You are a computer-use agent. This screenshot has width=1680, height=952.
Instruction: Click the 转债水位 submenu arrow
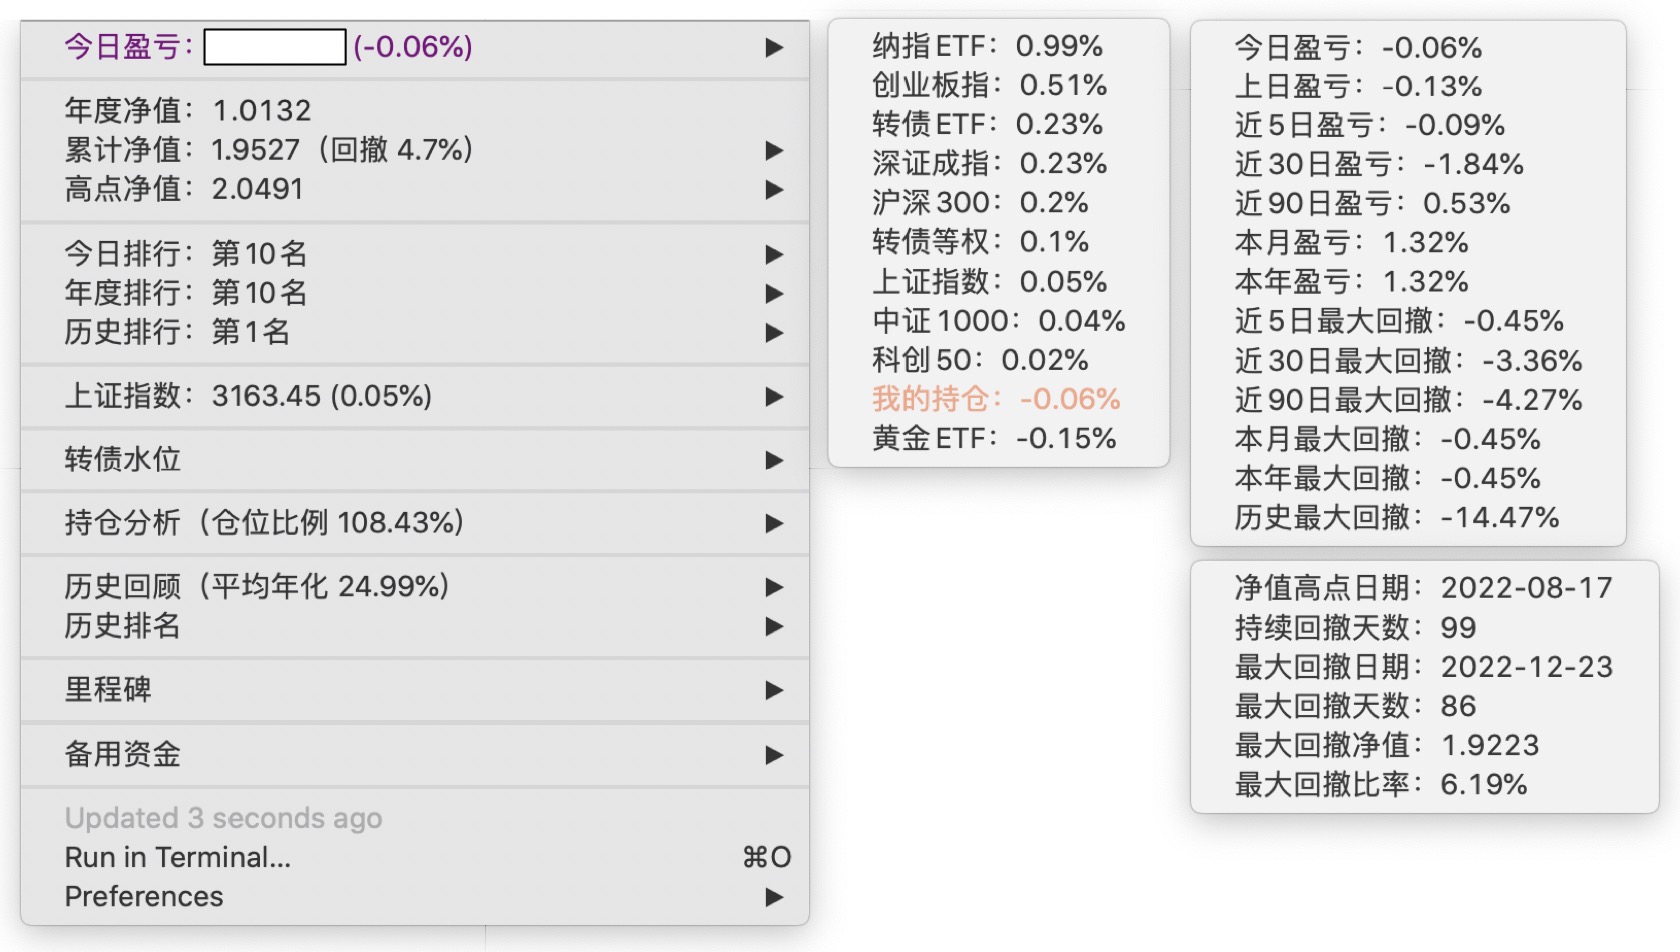tap(773, 460)
